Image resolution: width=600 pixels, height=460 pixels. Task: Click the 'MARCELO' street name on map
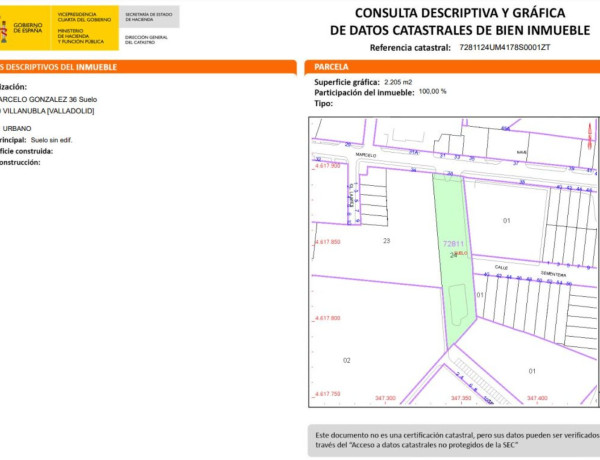coord(365,155)
